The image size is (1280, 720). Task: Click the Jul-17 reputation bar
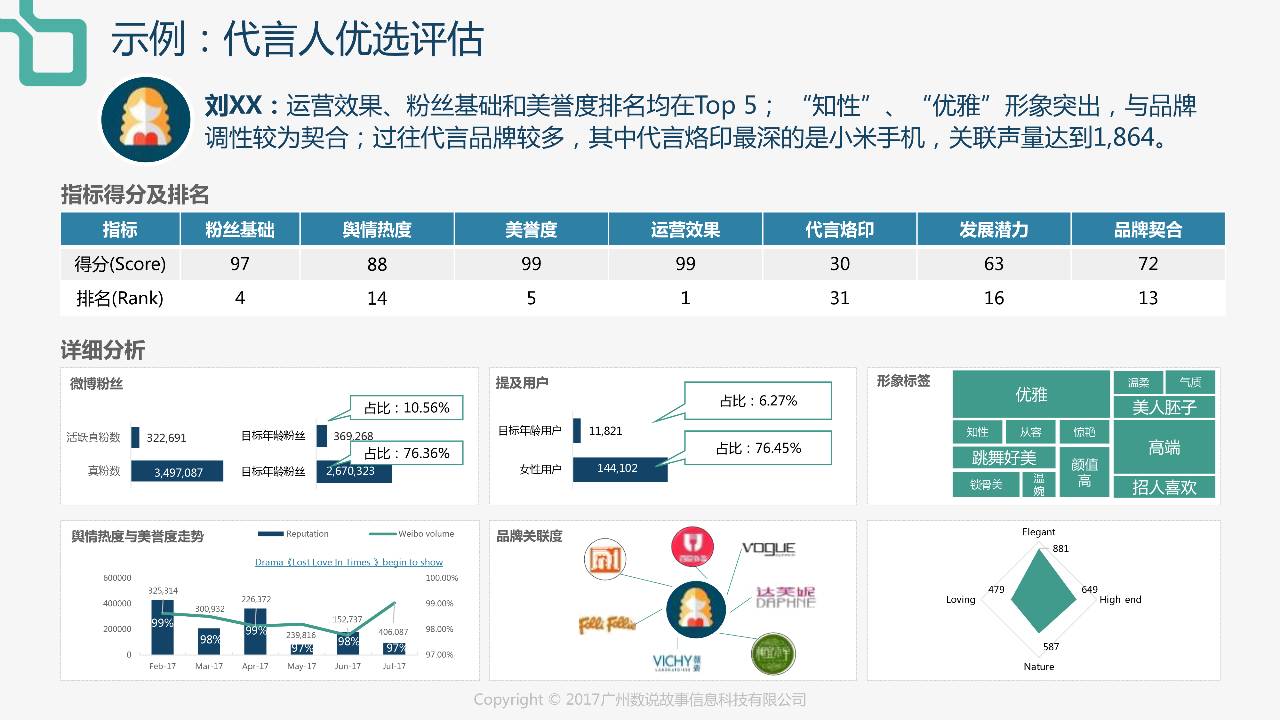point(394,647)
